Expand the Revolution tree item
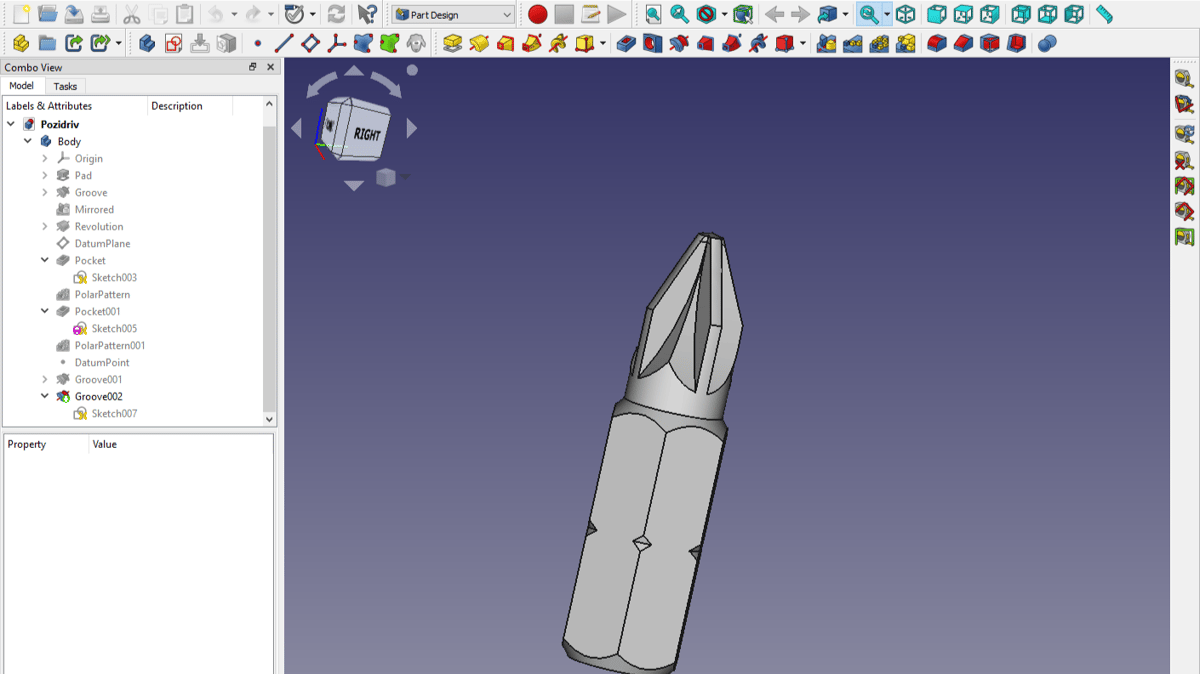The image size is (1200, 674). click(x=45, y=226)
